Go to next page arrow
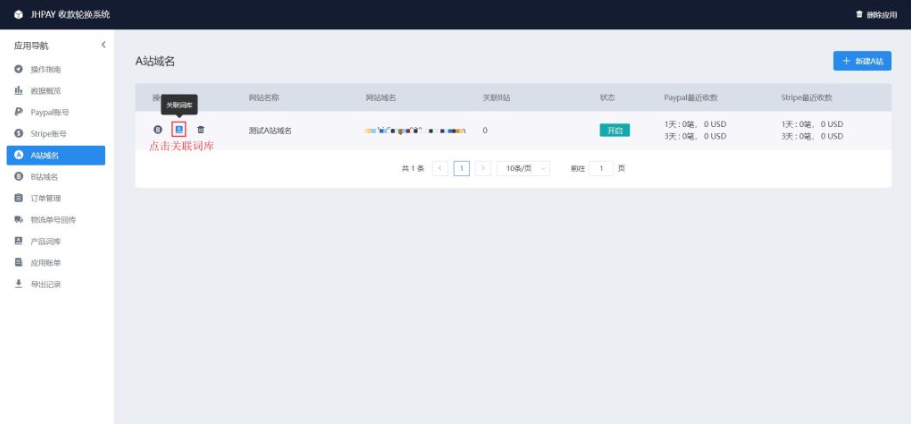The height and width of the screenshot is (424, 911). (x=483, y=168)
